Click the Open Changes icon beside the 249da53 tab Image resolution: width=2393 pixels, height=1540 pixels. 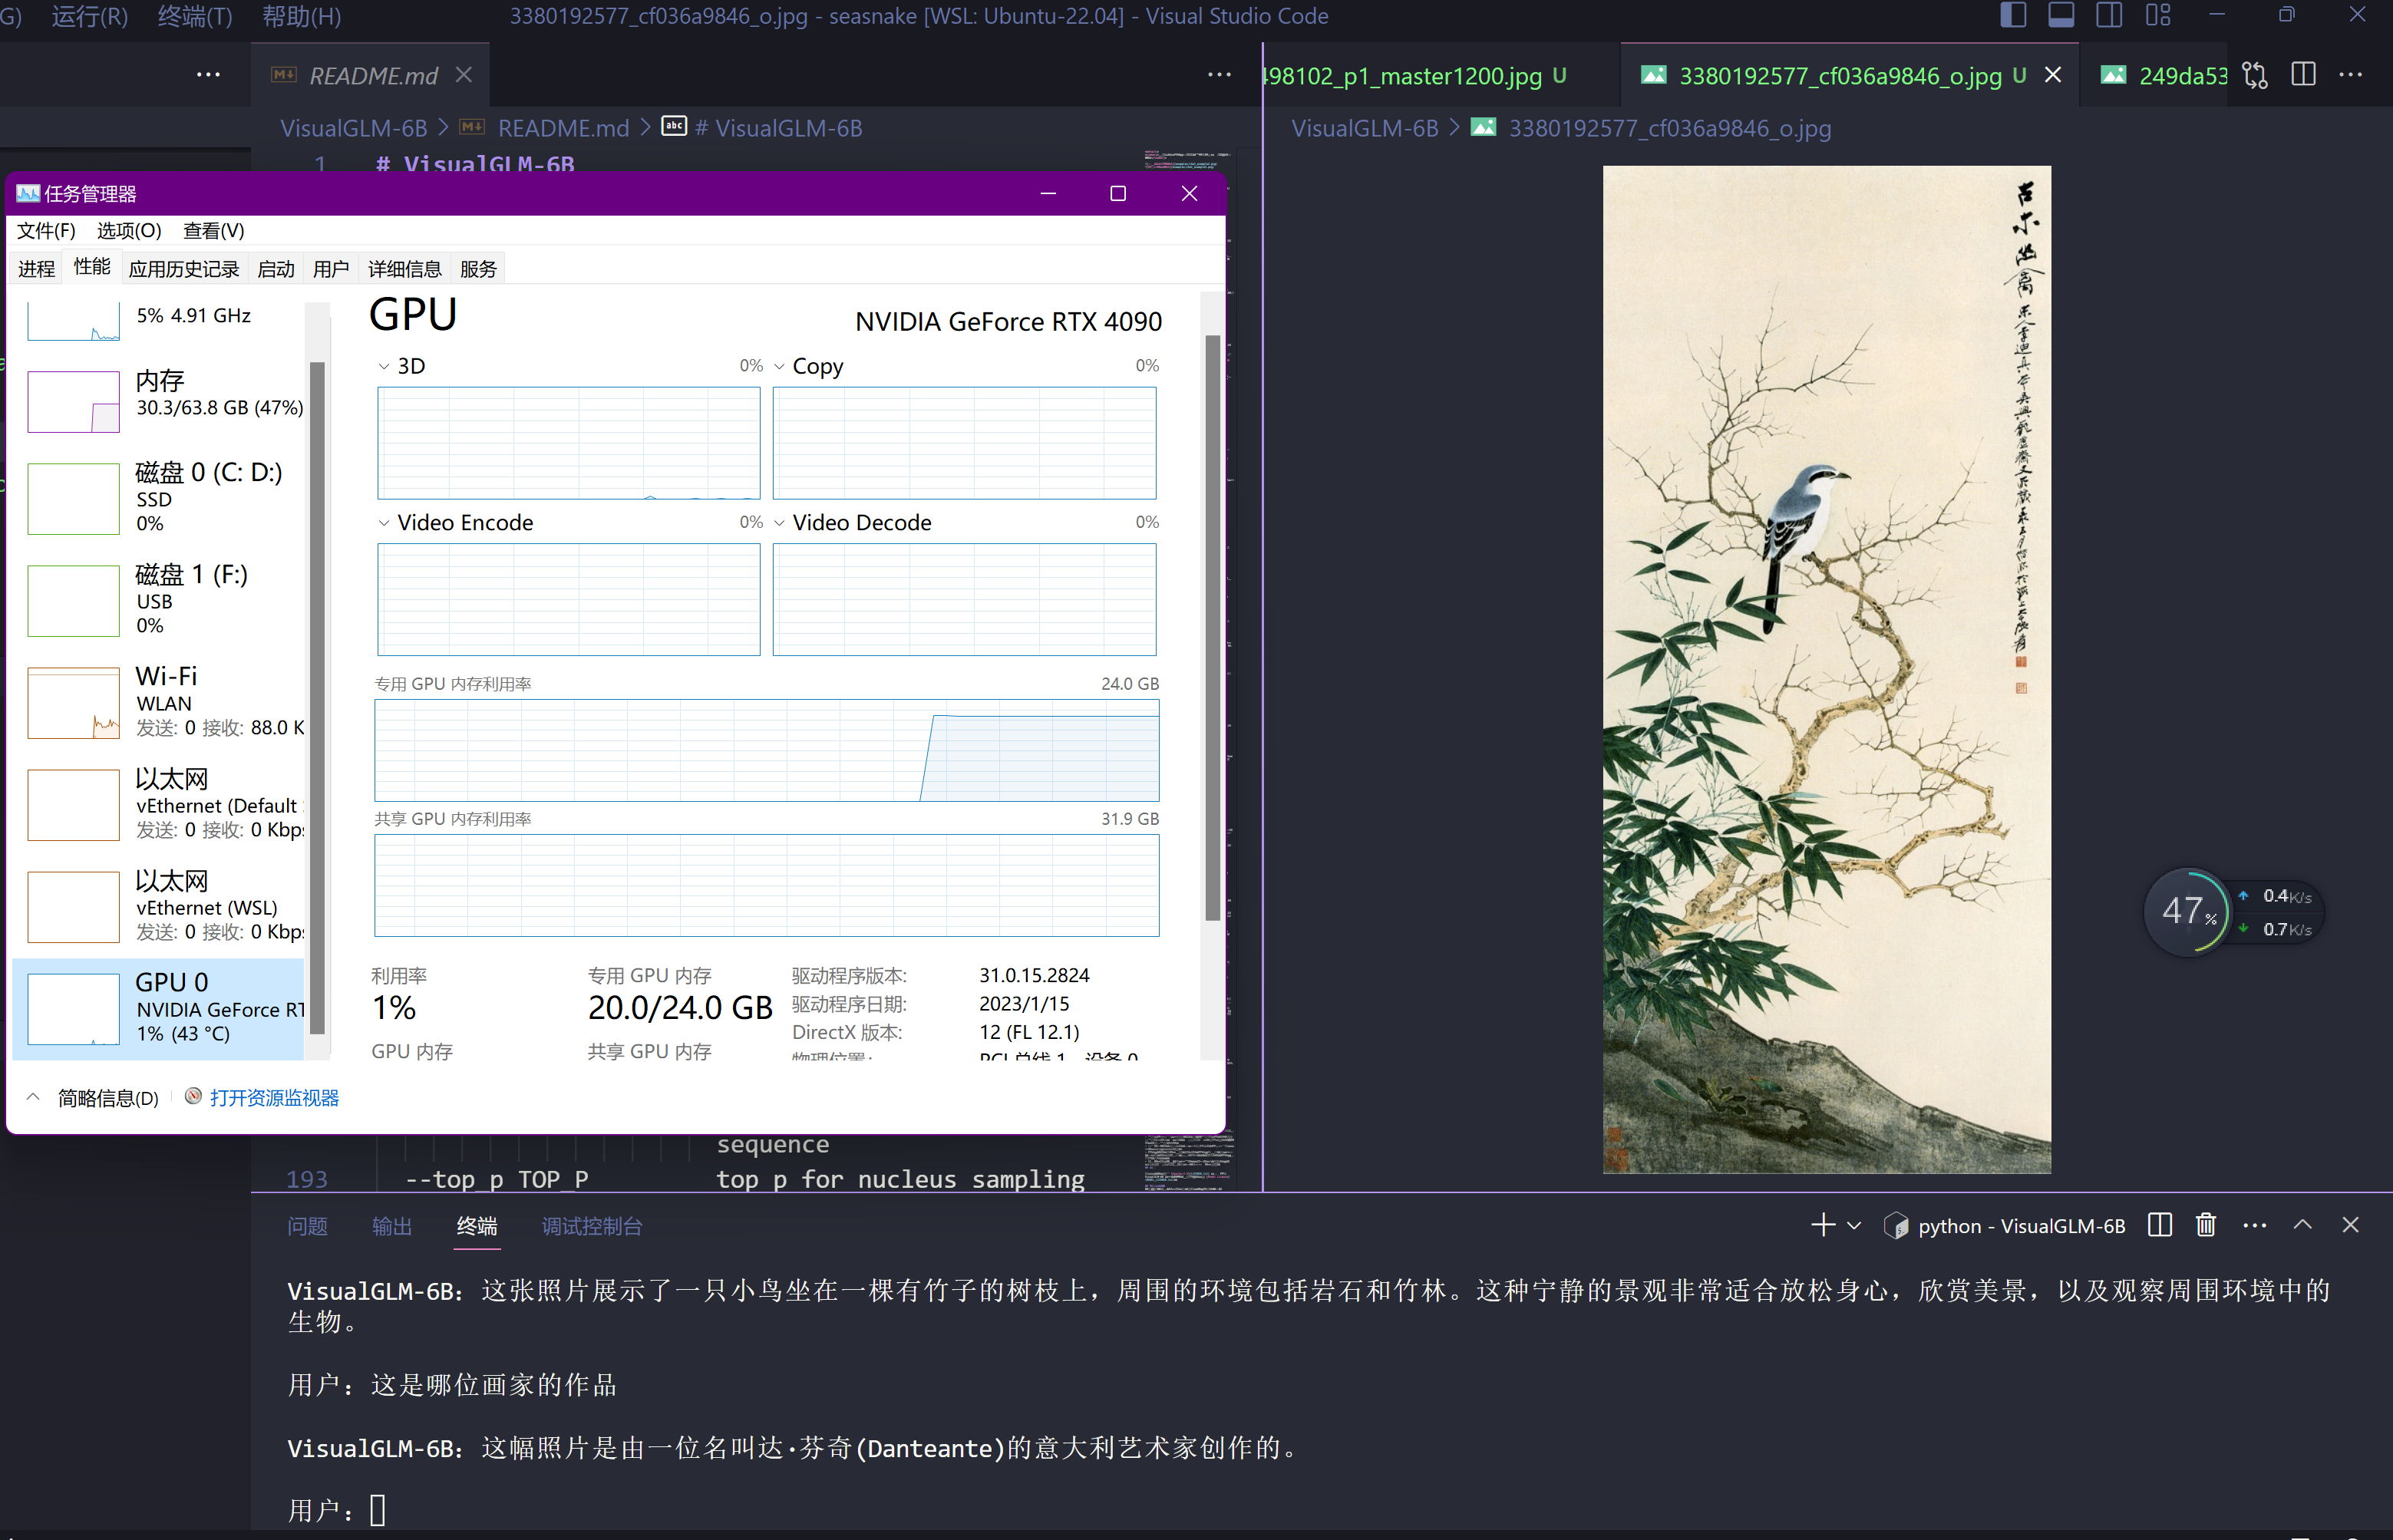(x=2255, y=74)
